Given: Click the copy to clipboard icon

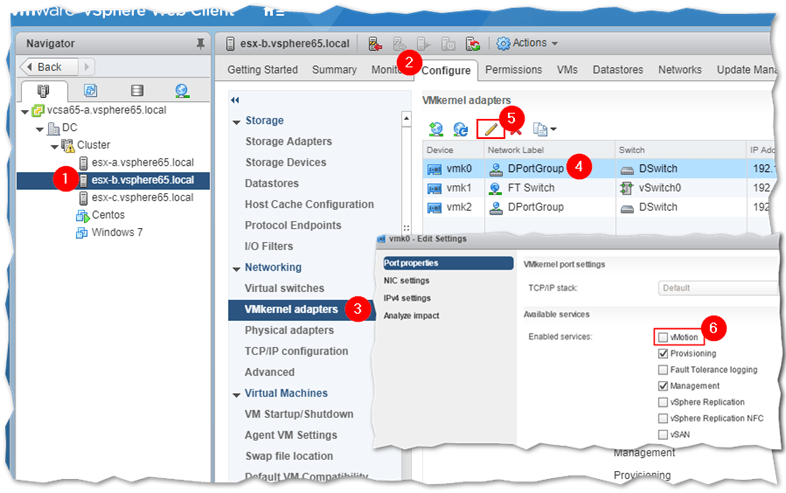Looking at the screenshot, I should tap(540, 129).
